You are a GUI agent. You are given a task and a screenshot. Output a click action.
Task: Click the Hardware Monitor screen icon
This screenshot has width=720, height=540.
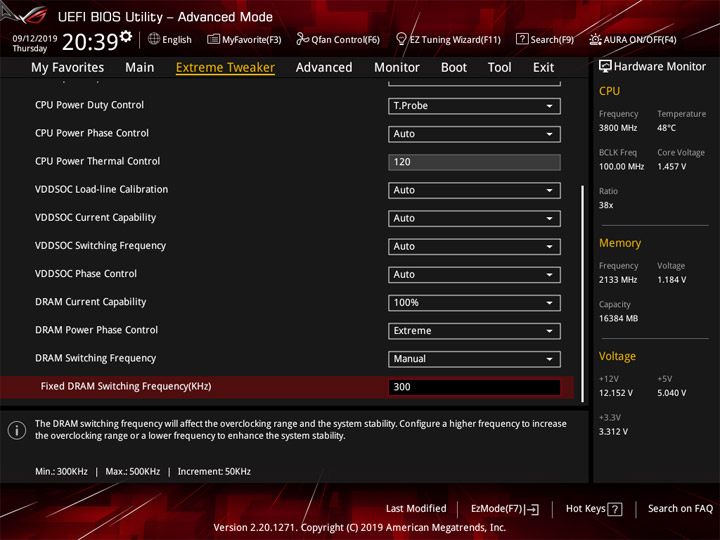tap(605, 66)
